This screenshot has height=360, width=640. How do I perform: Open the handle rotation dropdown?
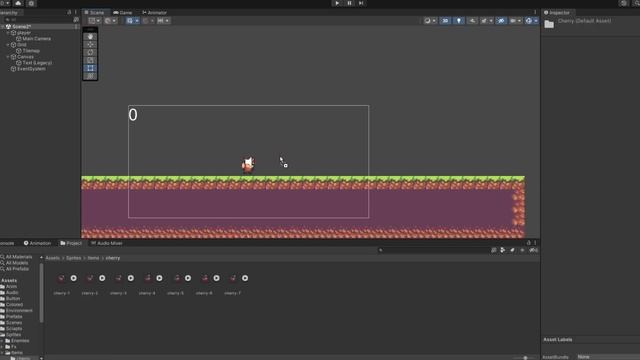tap(110, 21)
